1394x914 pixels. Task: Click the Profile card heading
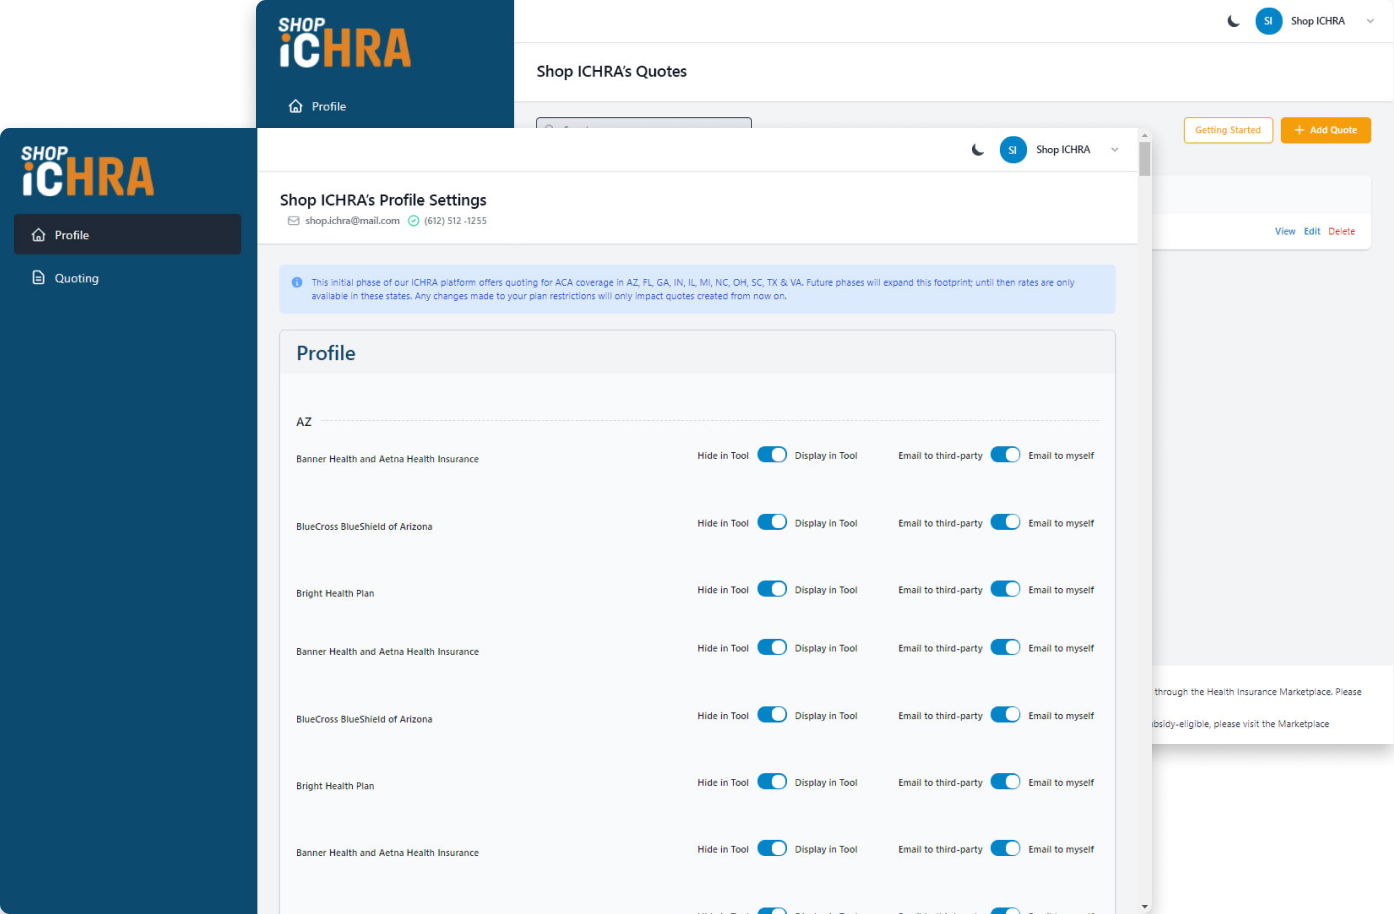[x=326, y=353]
